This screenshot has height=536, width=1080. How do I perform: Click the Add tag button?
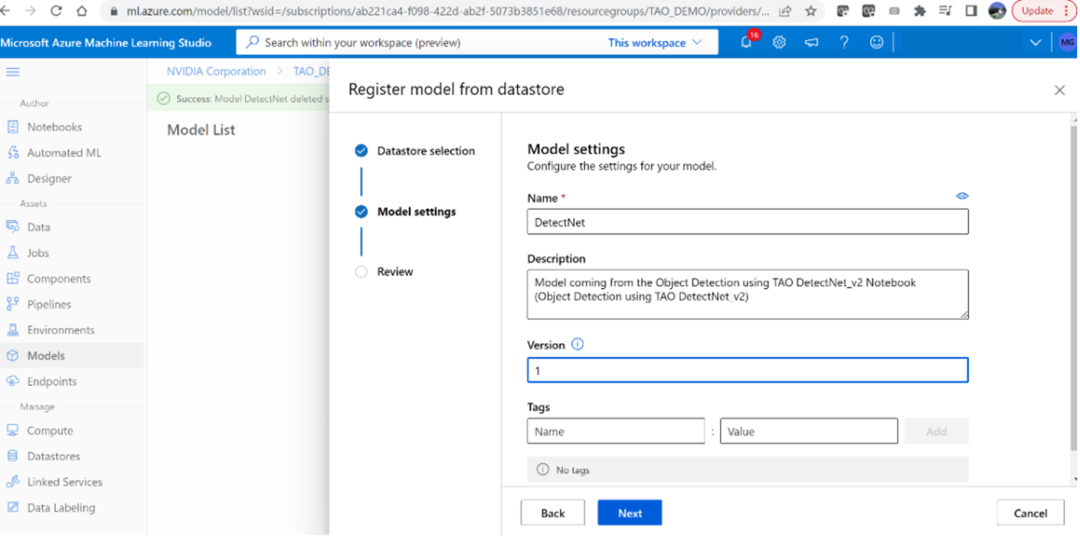[x=936, y=431]
